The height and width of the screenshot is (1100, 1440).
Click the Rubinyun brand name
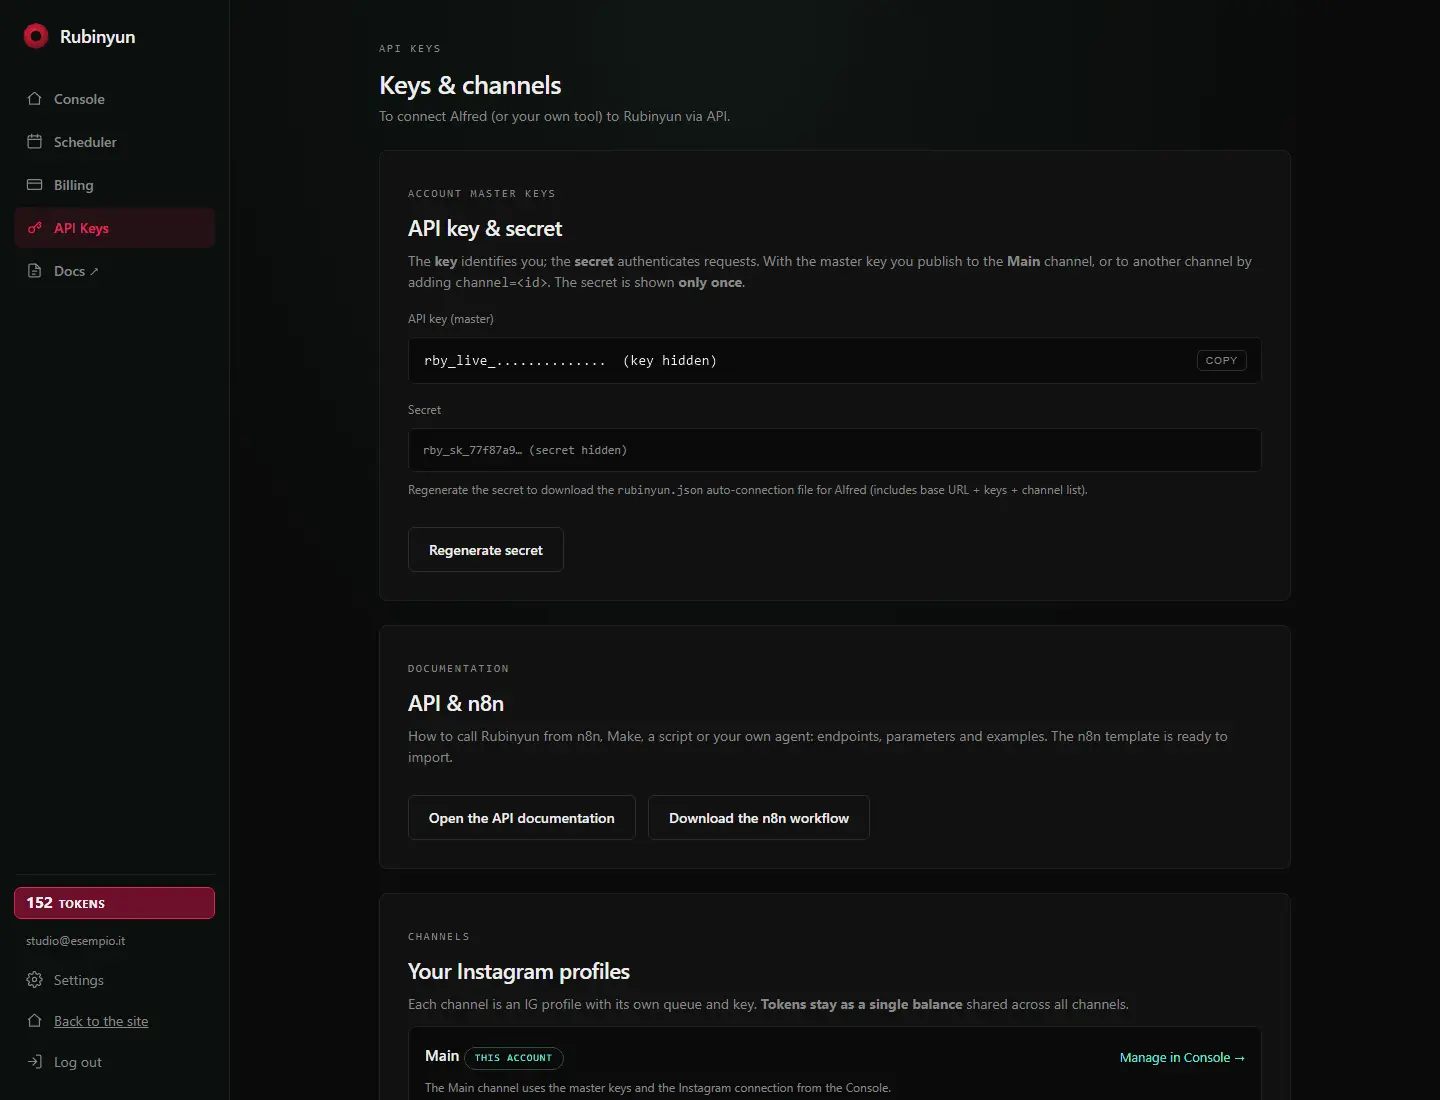(97, 37)
